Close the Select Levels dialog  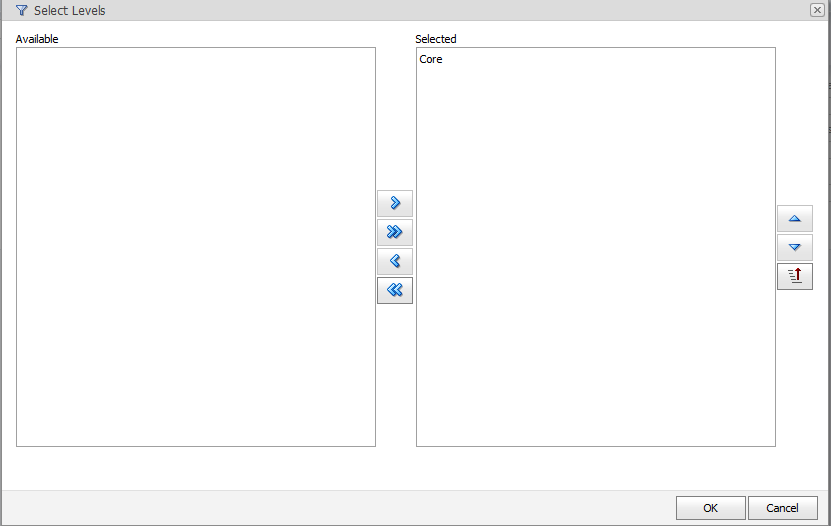point(817,10)
